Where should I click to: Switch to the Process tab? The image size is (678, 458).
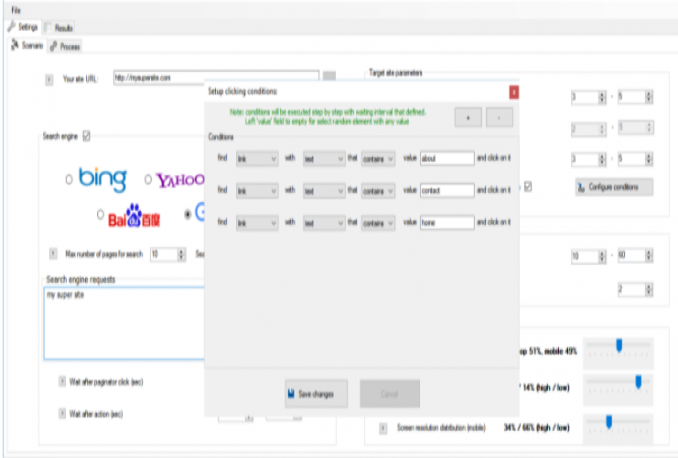(x=66, y=46)
